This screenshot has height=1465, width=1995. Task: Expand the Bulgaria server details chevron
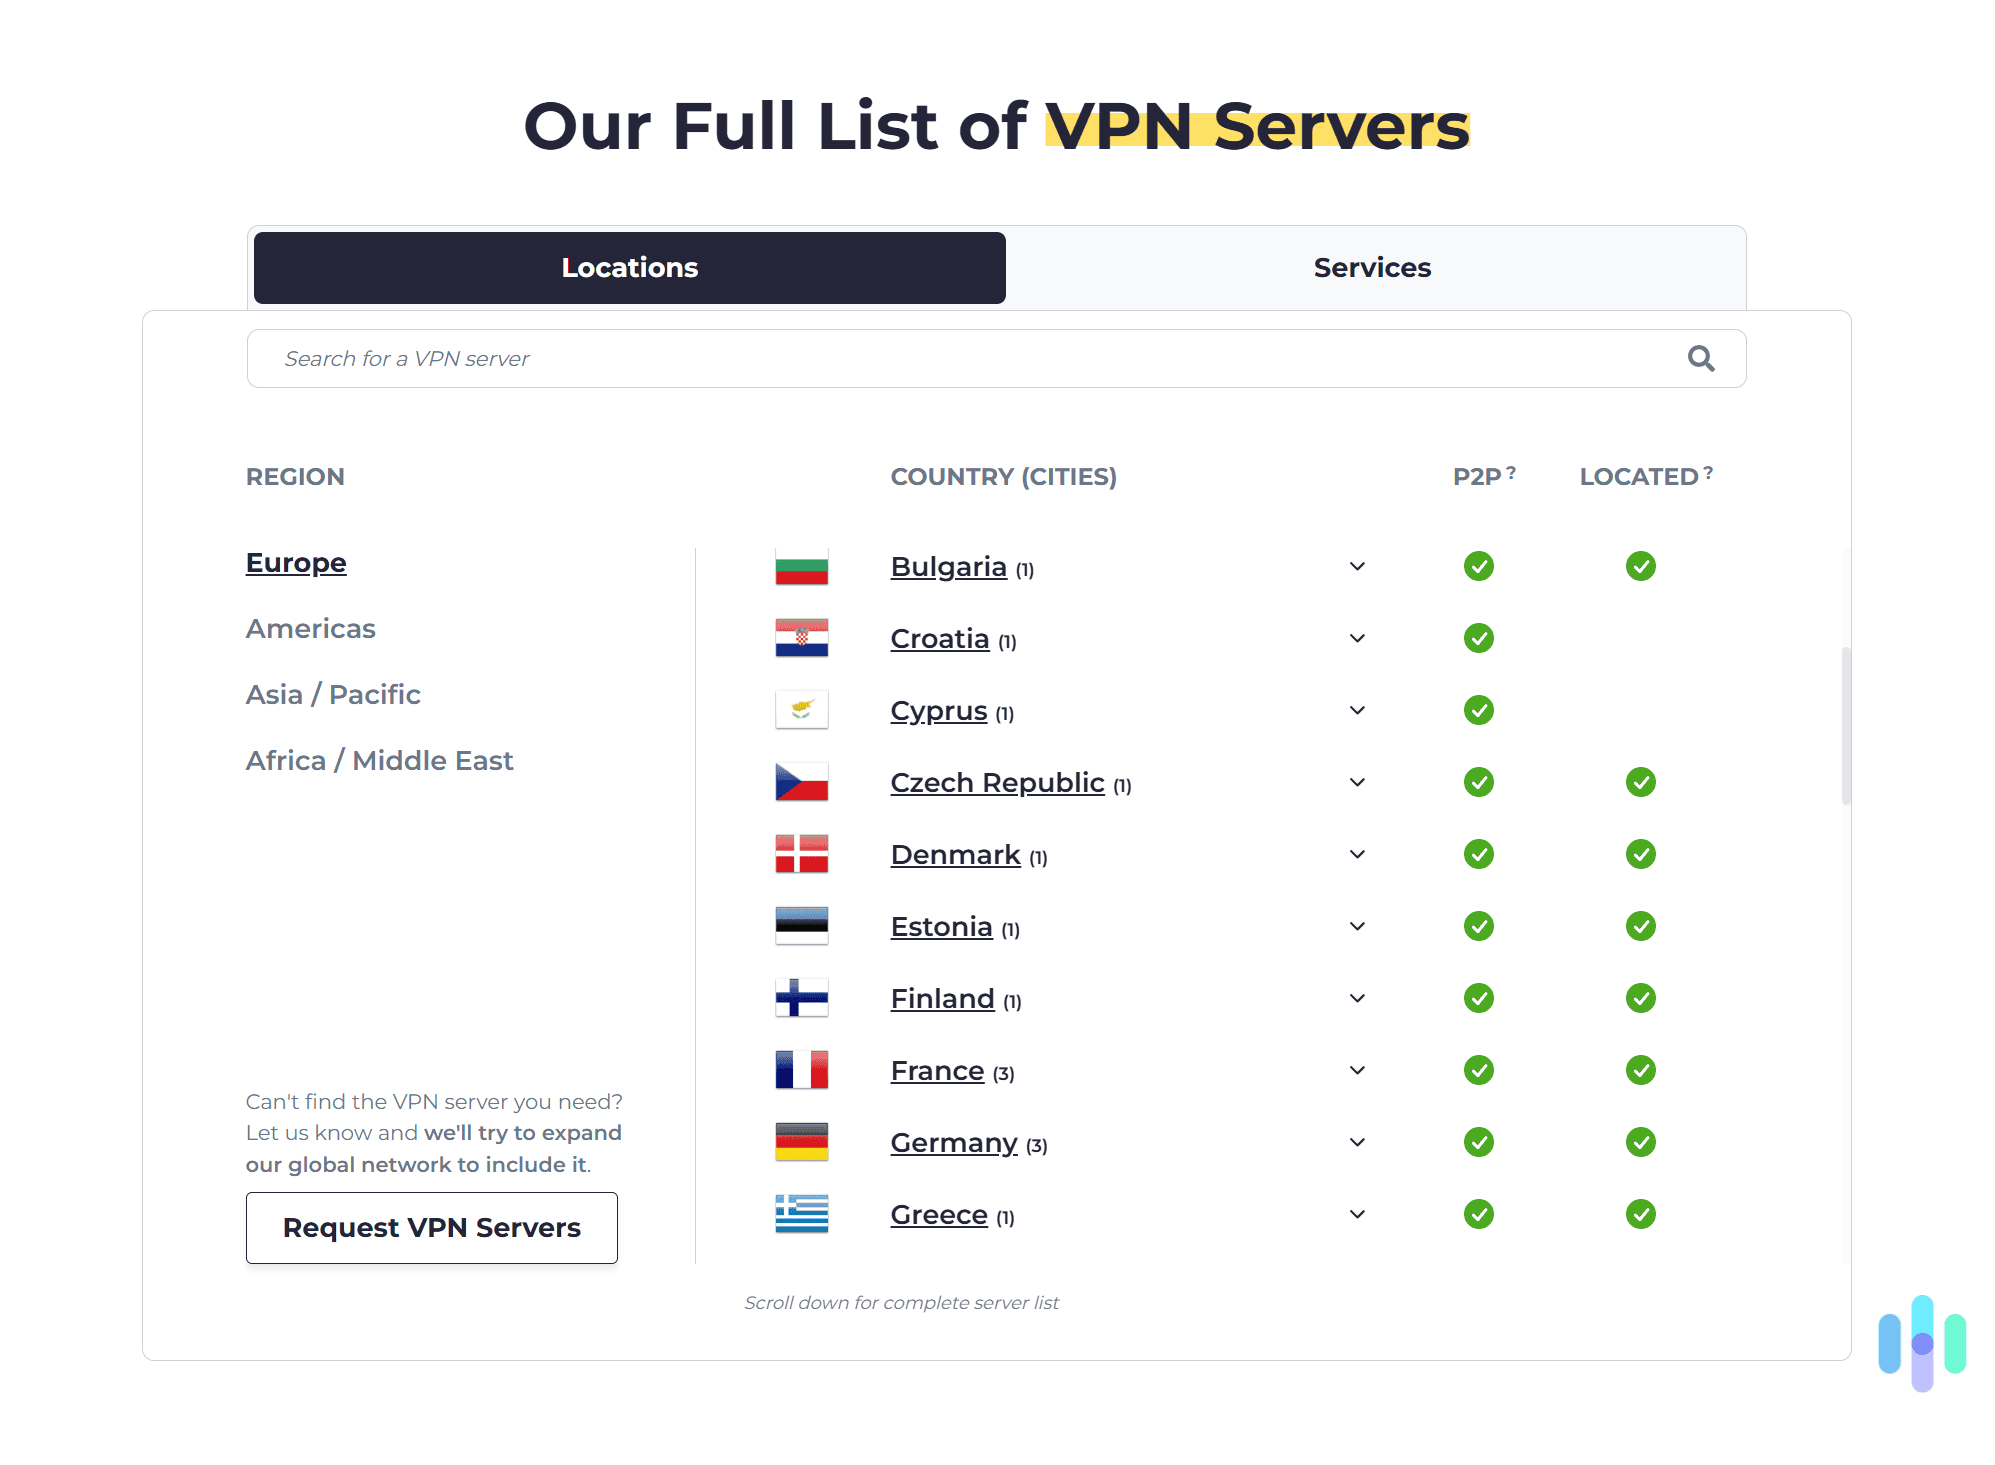tap(1357, 566)
